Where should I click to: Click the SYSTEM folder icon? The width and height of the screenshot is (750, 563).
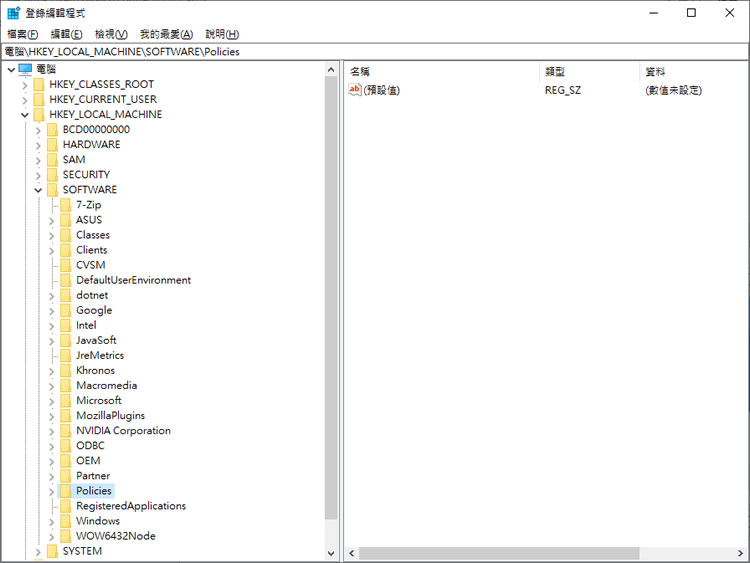click(53, 552)
